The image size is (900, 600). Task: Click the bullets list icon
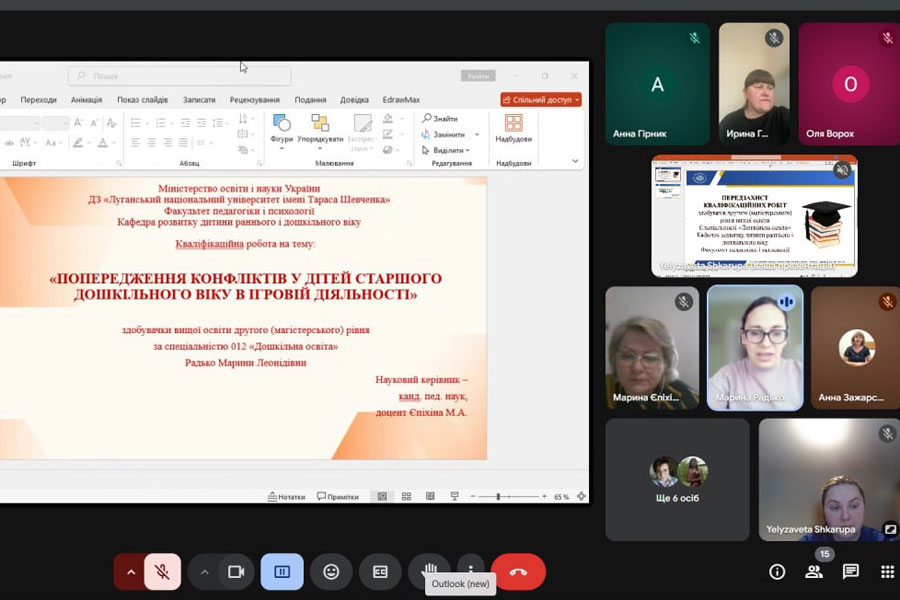[135, 122]
